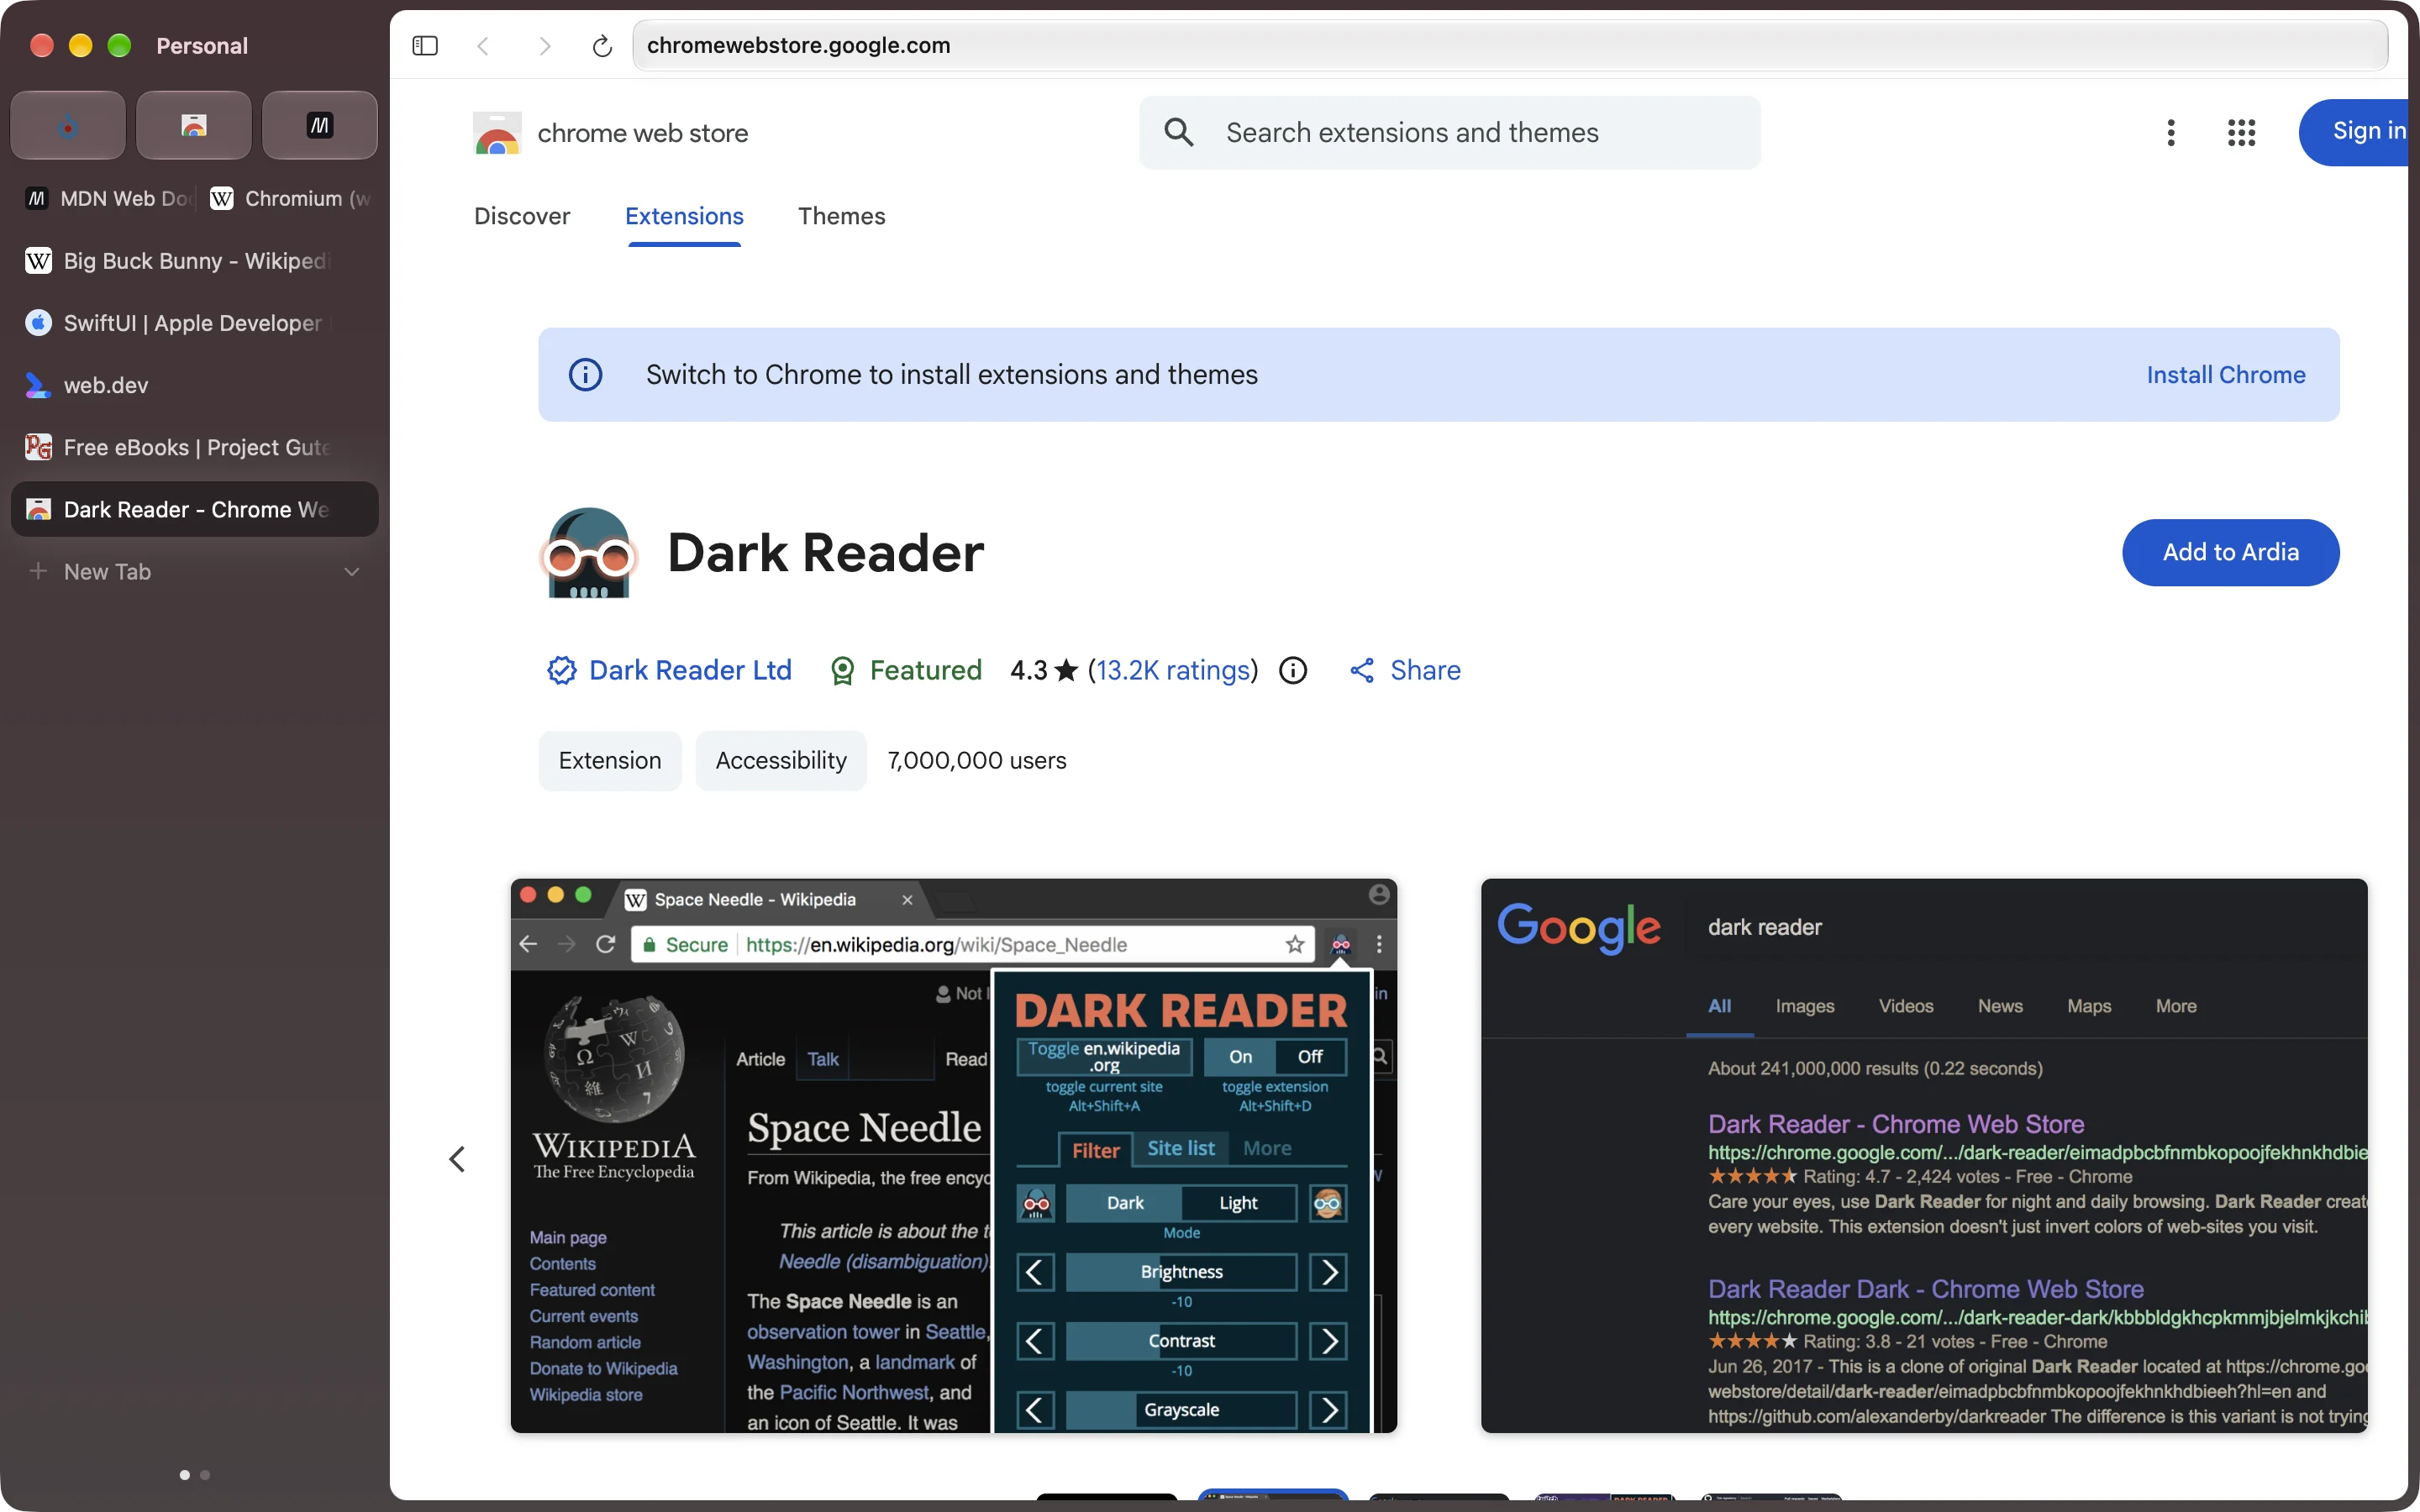This screenshot has height=1512, width=2420.
Task: Open the first pinned tab in sidebar
Action: [68, 125]
